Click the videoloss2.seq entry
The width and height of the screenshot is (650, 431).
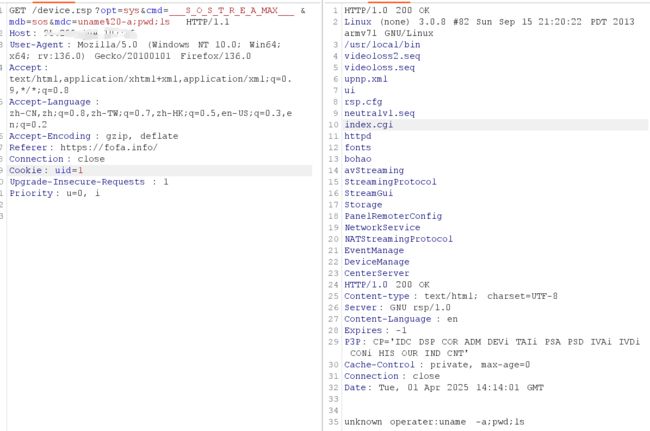click(382, 56)
